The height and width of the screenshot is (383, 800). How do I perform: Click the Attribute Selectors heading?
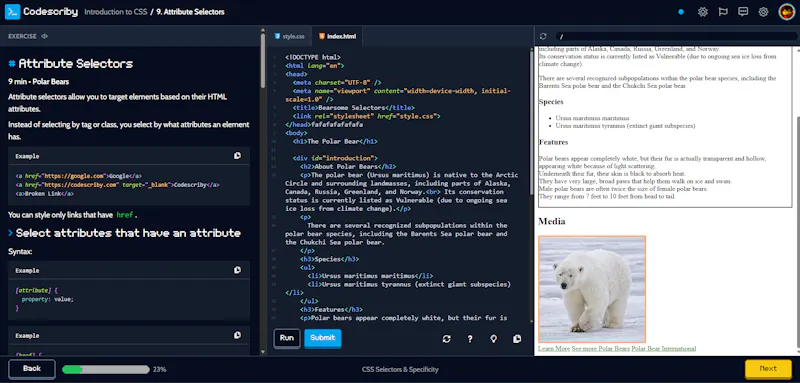[x=76, y=64]
